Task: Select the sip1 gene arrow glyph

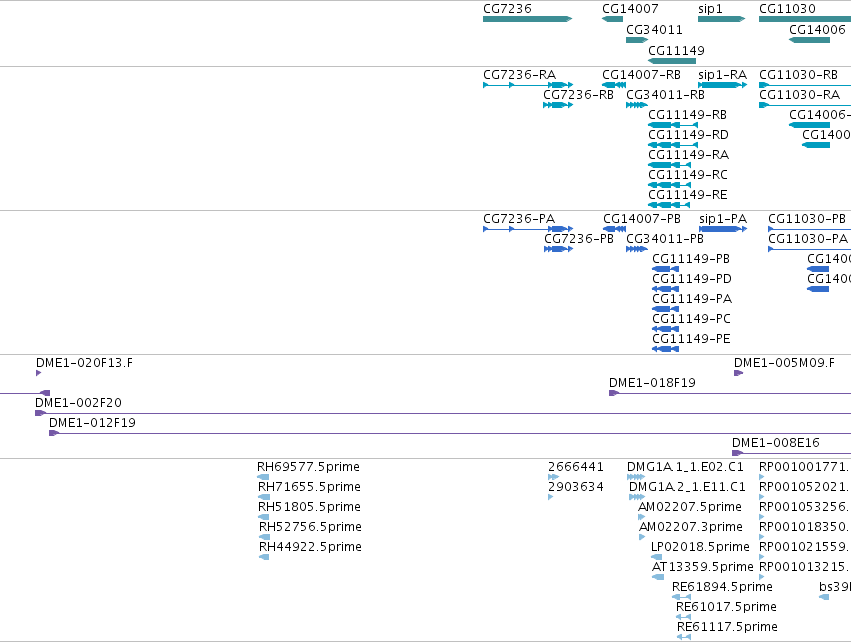Action: 722,19
